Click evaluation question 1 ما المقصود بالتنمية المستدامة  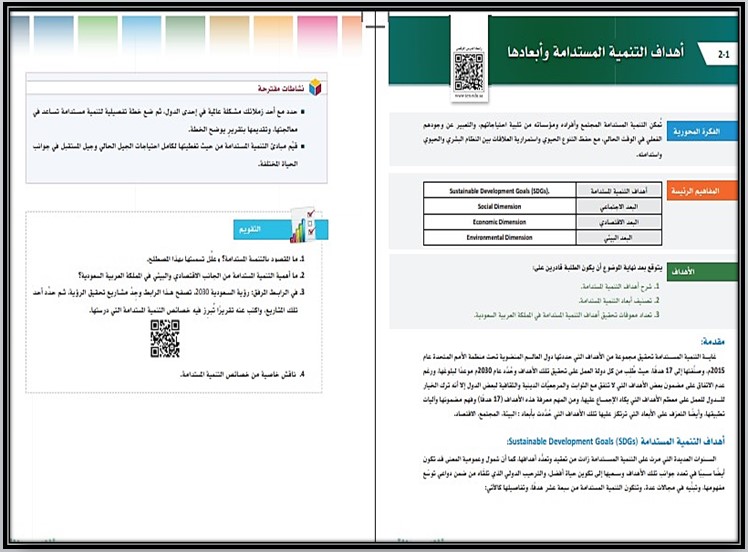pyautogui.click(x=226, y=259)
